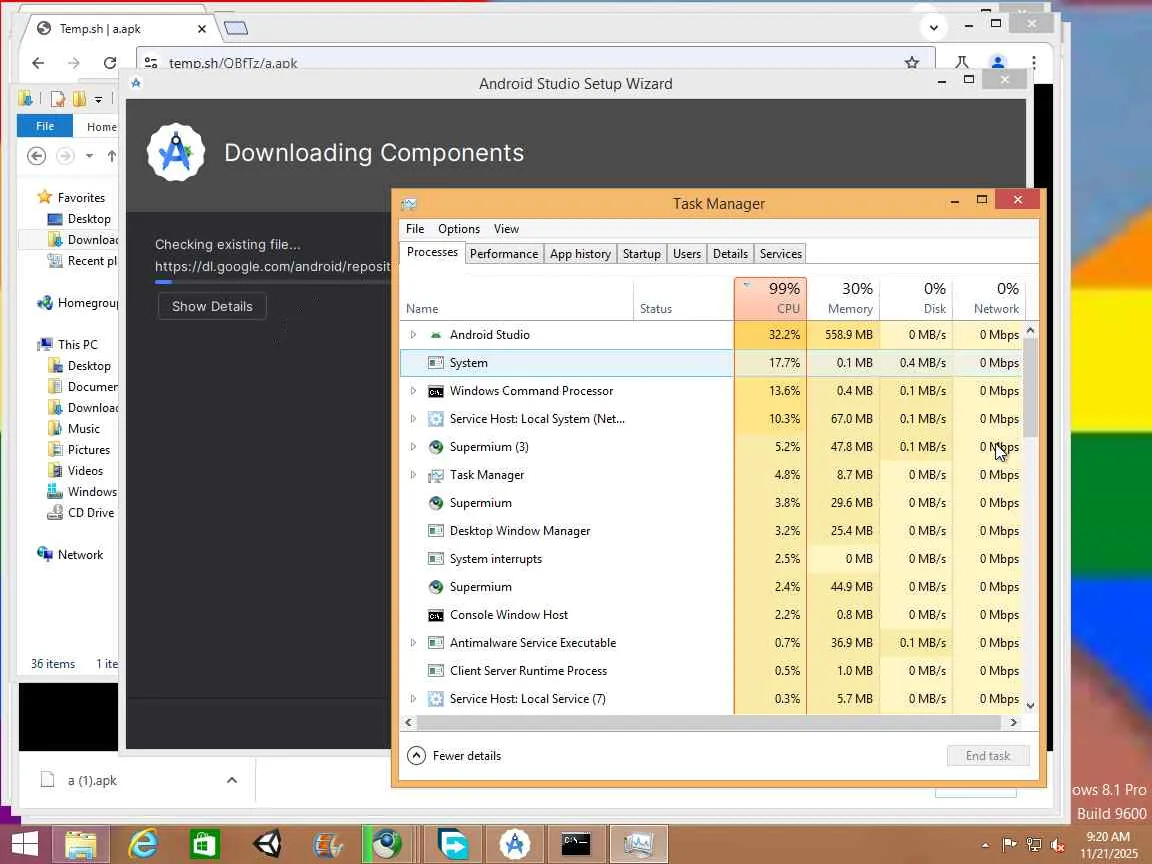
Task: Sort processes by Network column
Action: (x=989, y=298)
